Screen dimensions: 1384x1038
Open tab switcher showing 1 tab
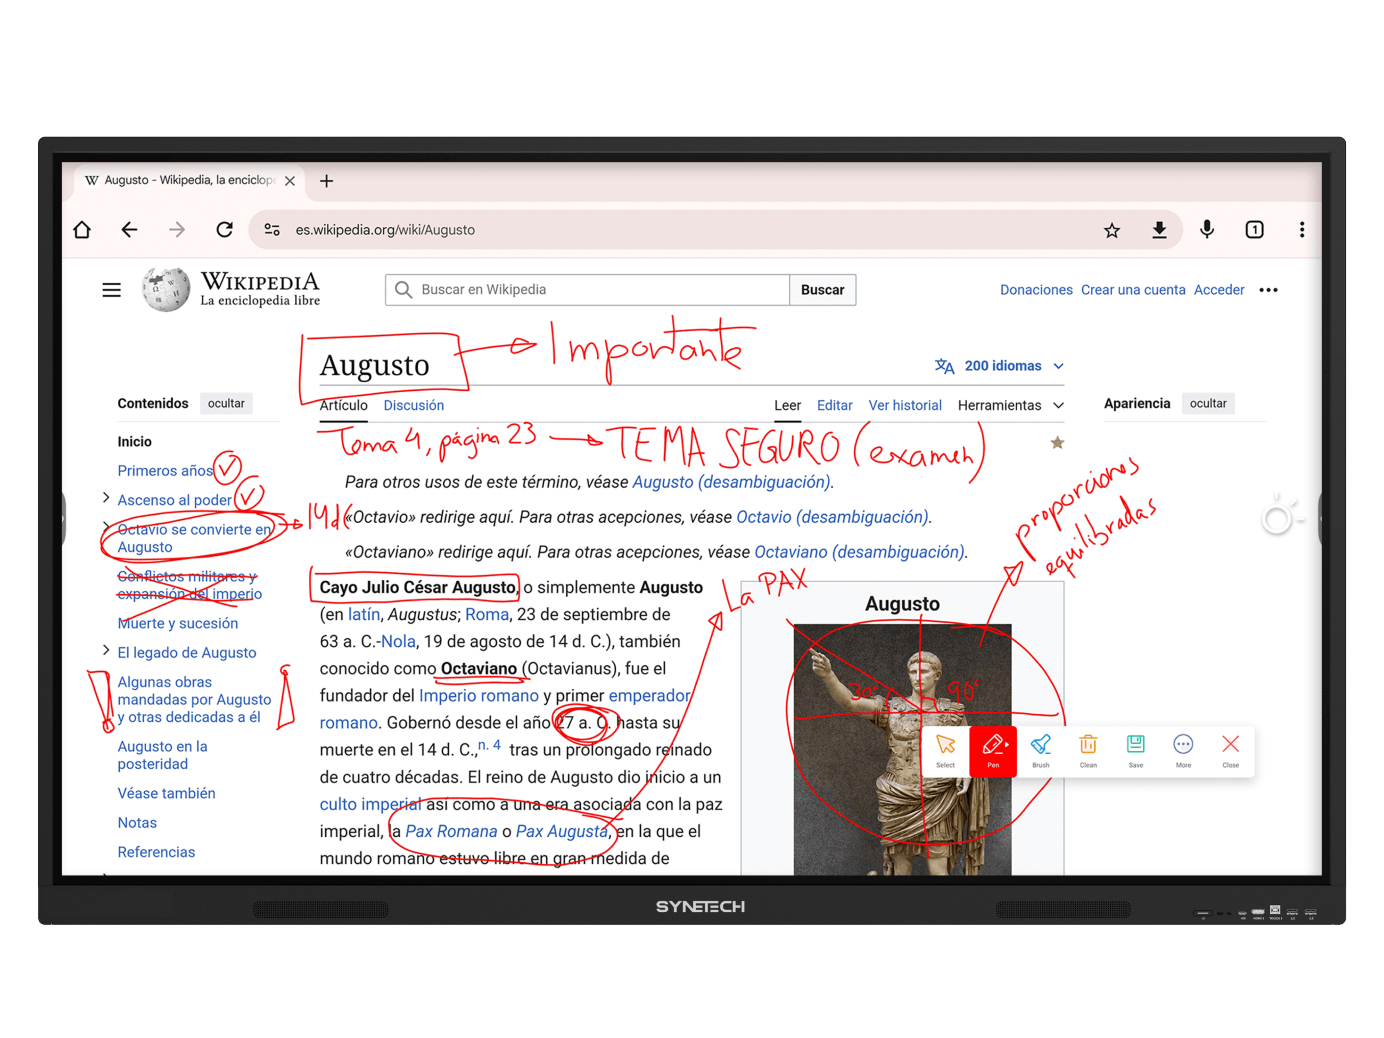pos(1254,230)
